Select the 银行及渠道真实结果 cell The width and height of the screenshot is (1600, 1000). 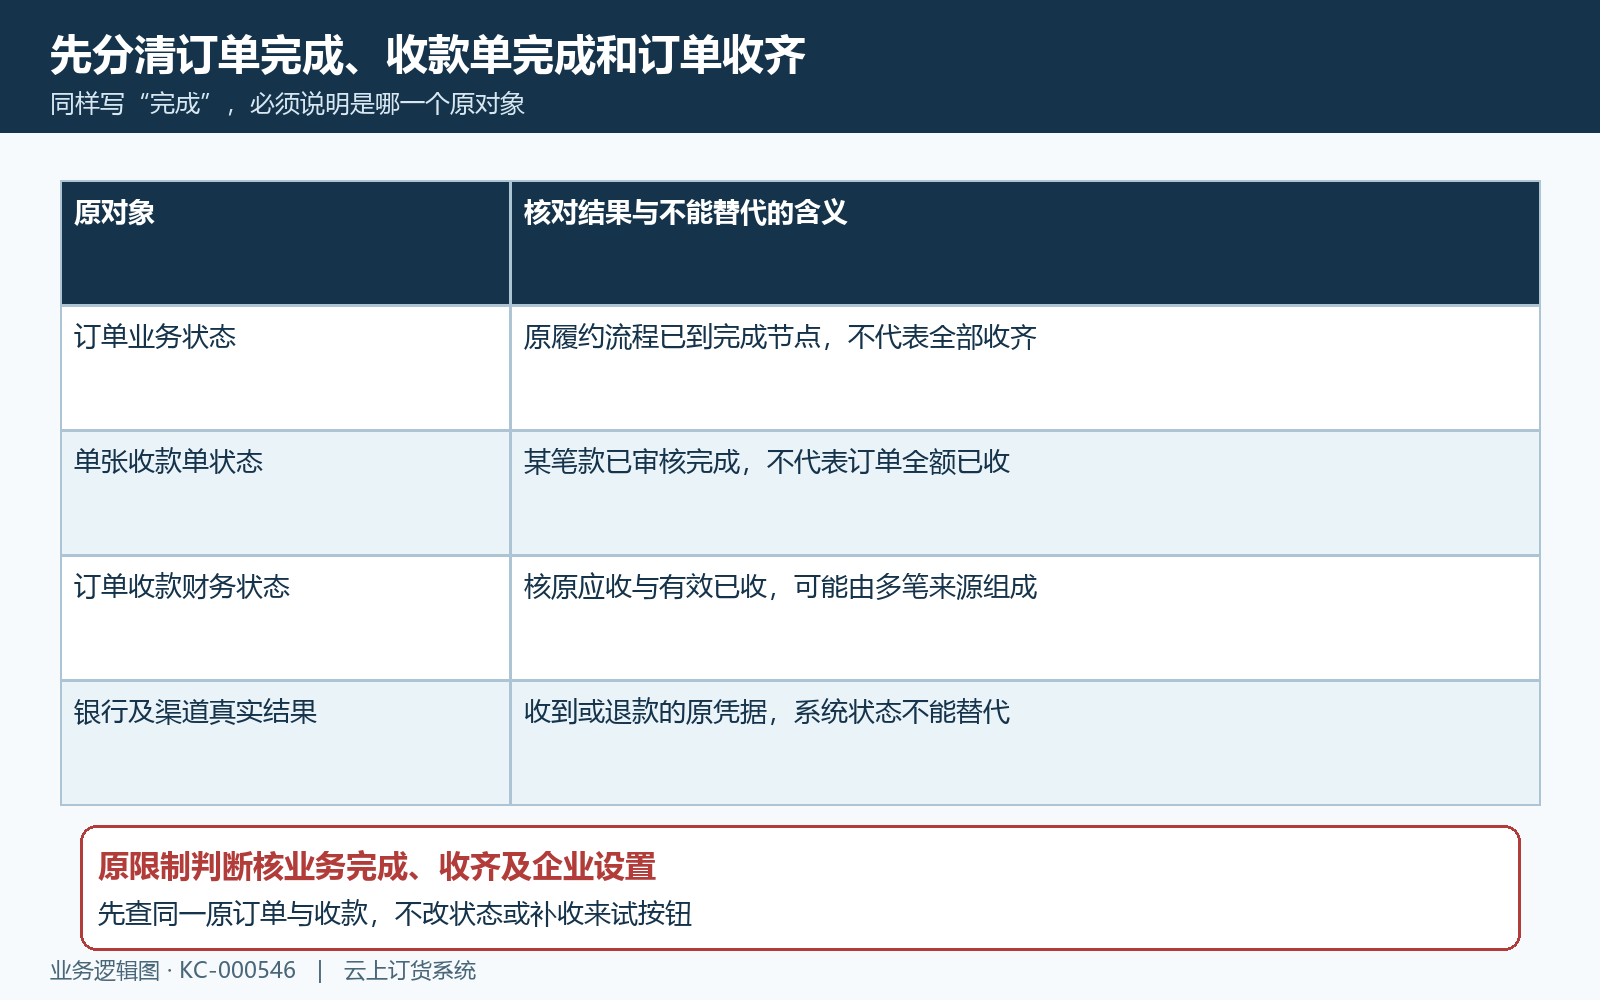tap(286, 743)
